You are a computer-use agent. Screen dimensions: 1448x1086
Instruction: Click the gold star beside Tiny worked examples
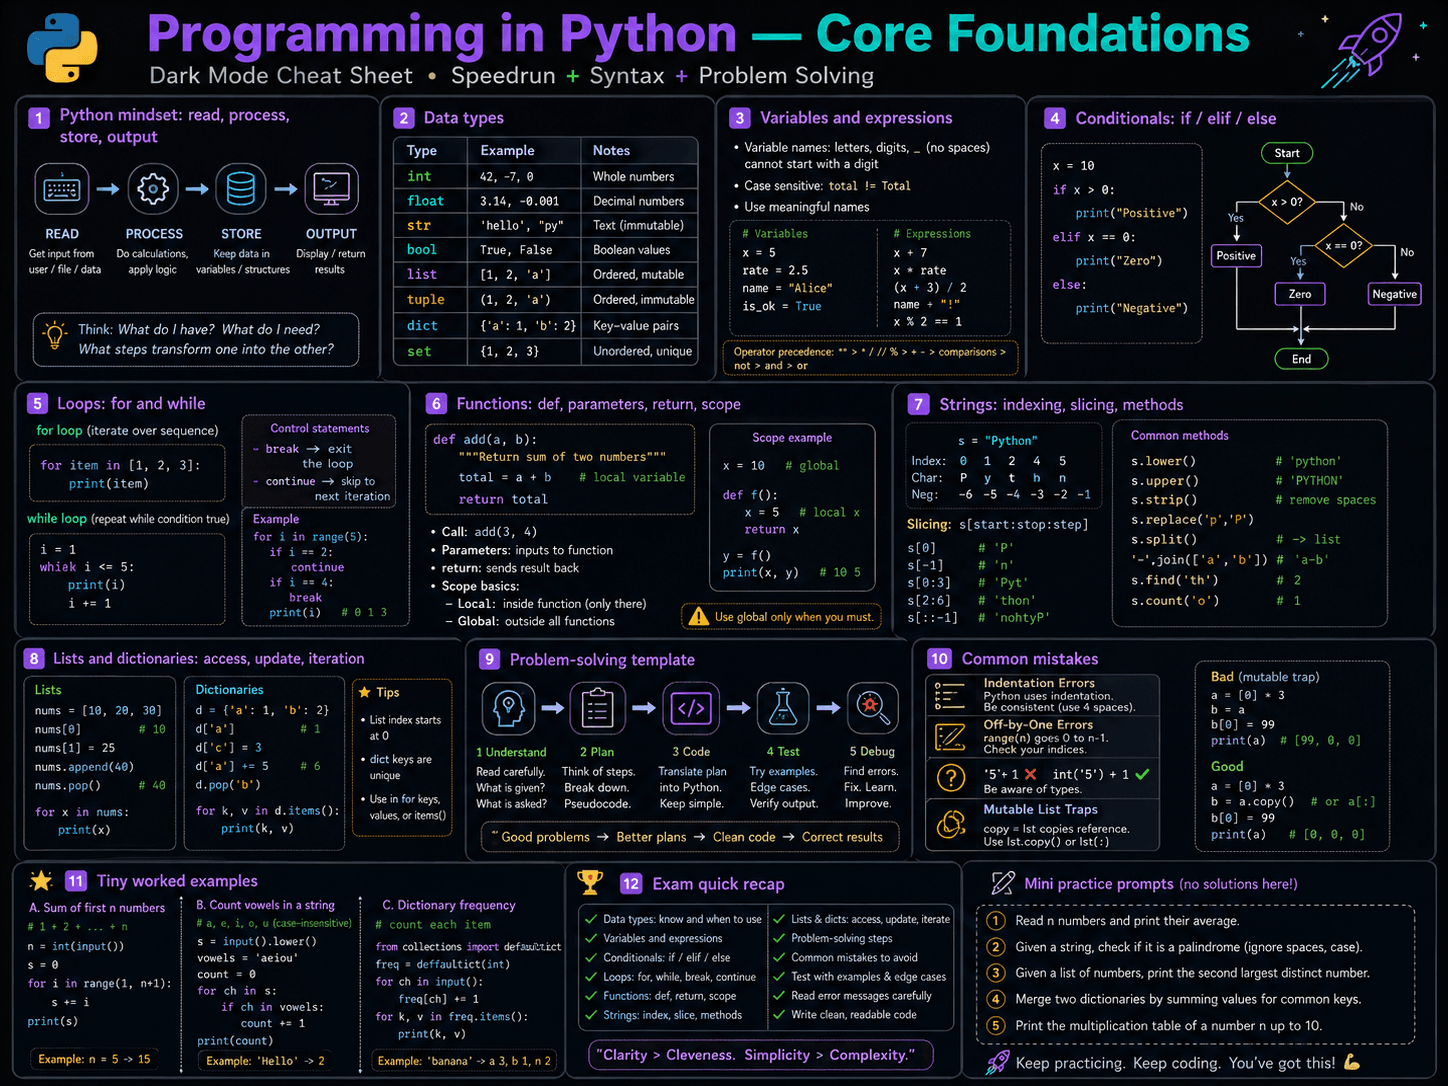tap(41, 881)
